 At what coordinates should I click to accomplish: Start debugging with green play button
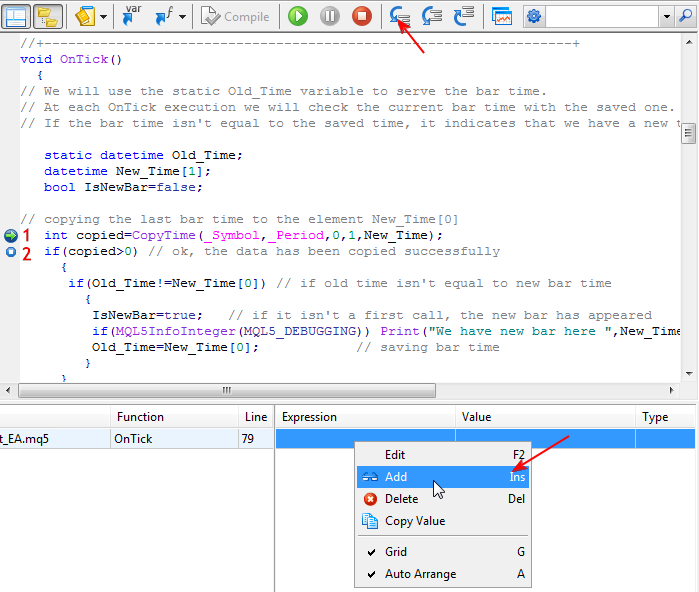point(298,16)
